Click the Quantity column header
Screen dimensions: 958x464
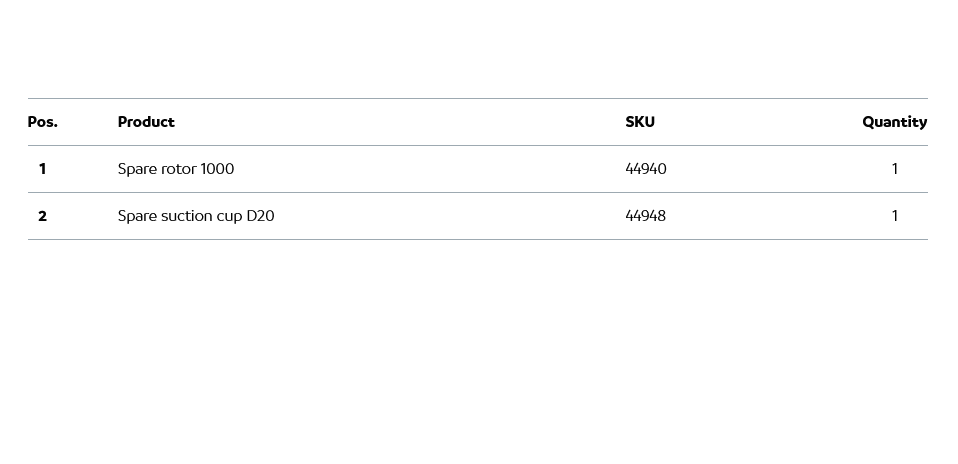(x=894, y=122)
